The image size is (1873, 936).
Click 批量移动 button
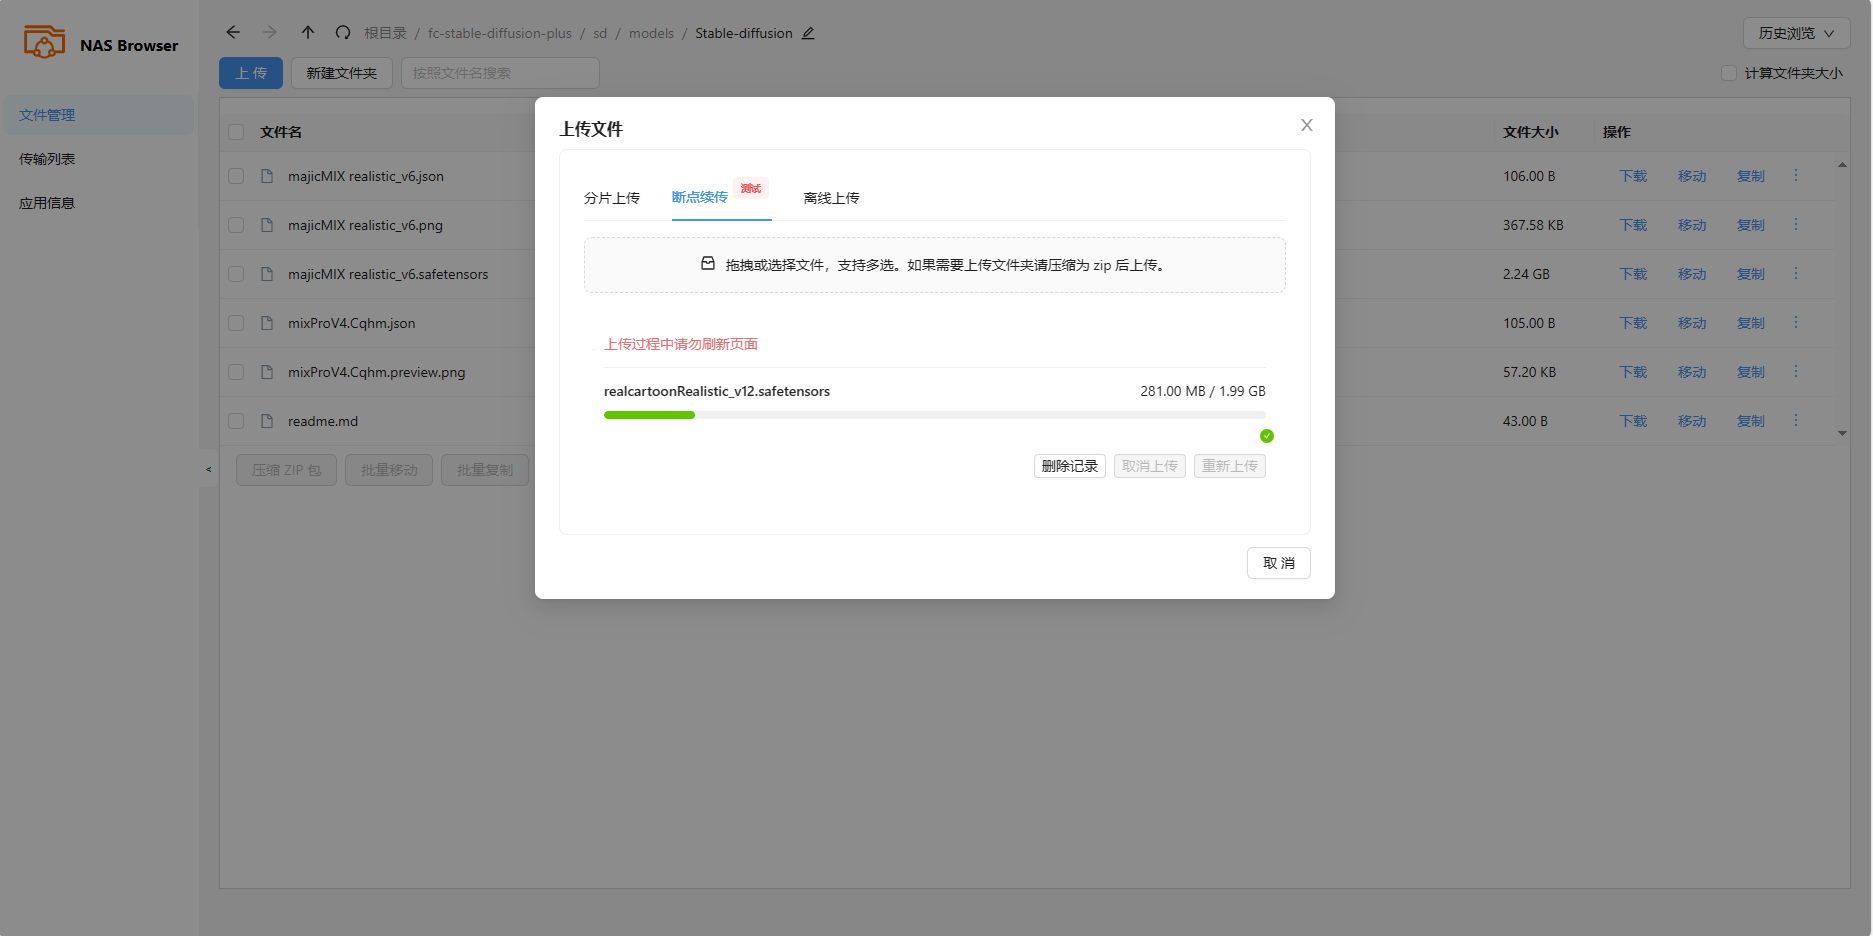pyautogui.click(x=389, y=470)
